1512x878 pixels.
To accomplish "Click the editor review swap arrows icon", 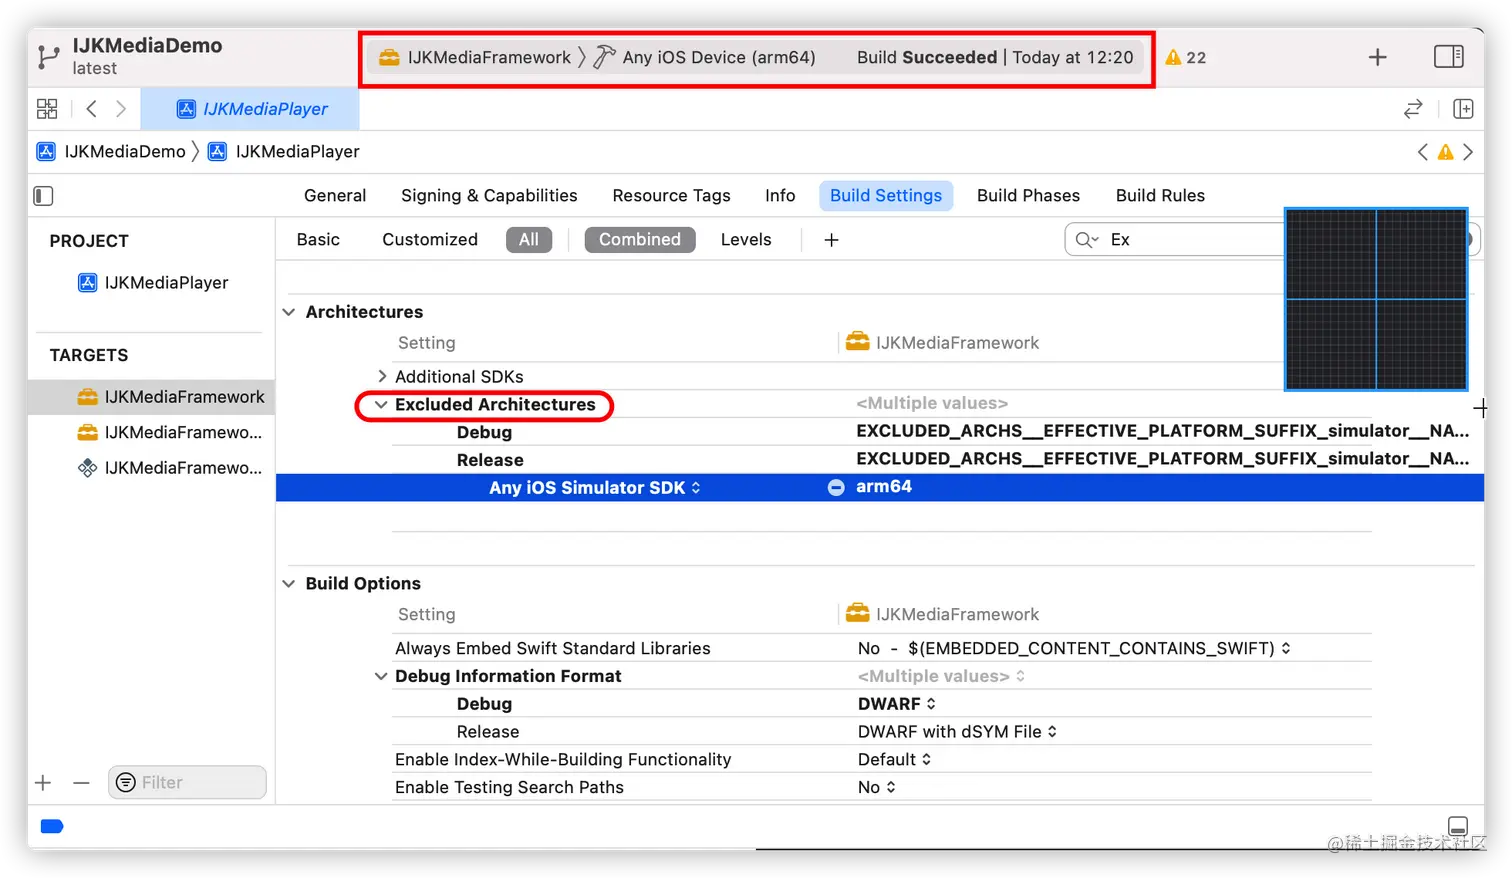I will [1412, 109].
